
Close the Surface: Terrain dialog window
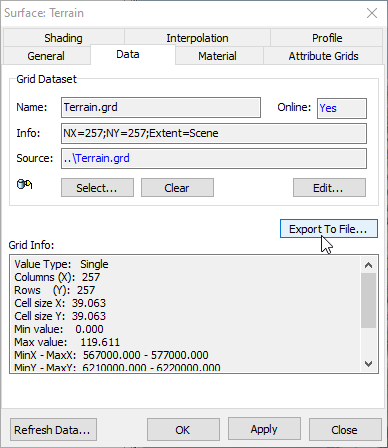[x=372, y=13]
